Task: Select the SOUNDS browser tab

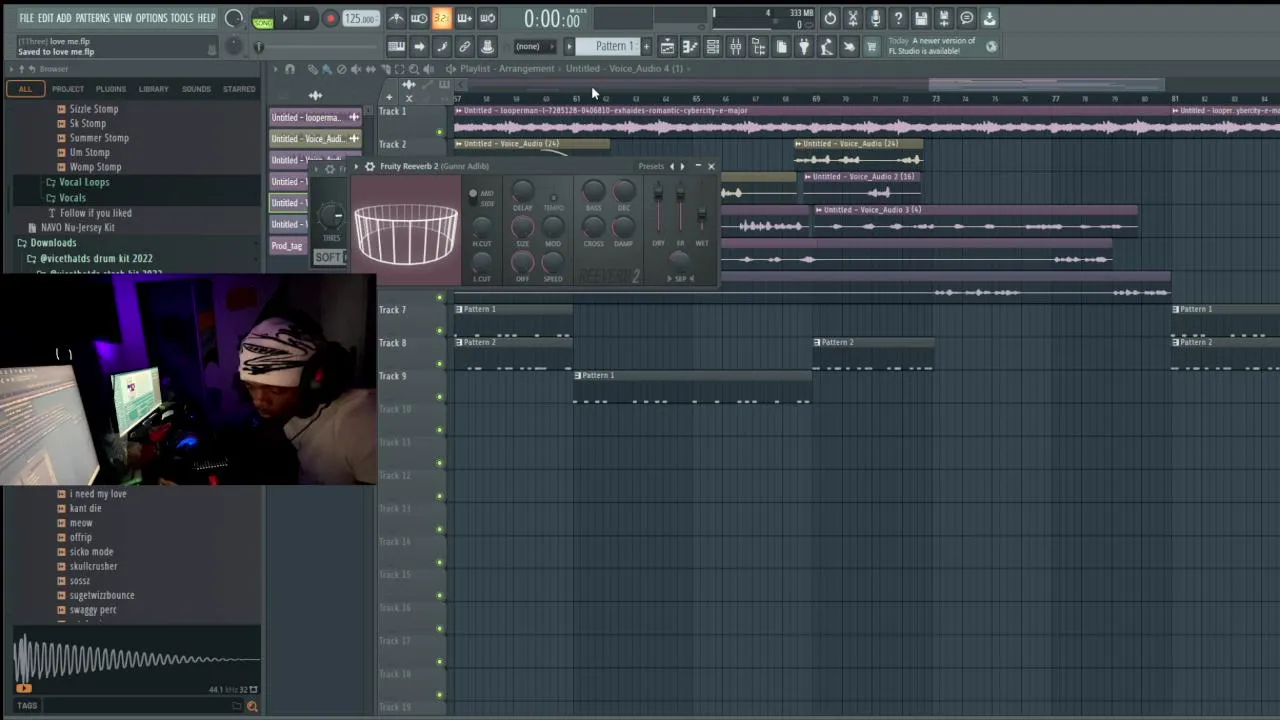Action: [196, 89]
